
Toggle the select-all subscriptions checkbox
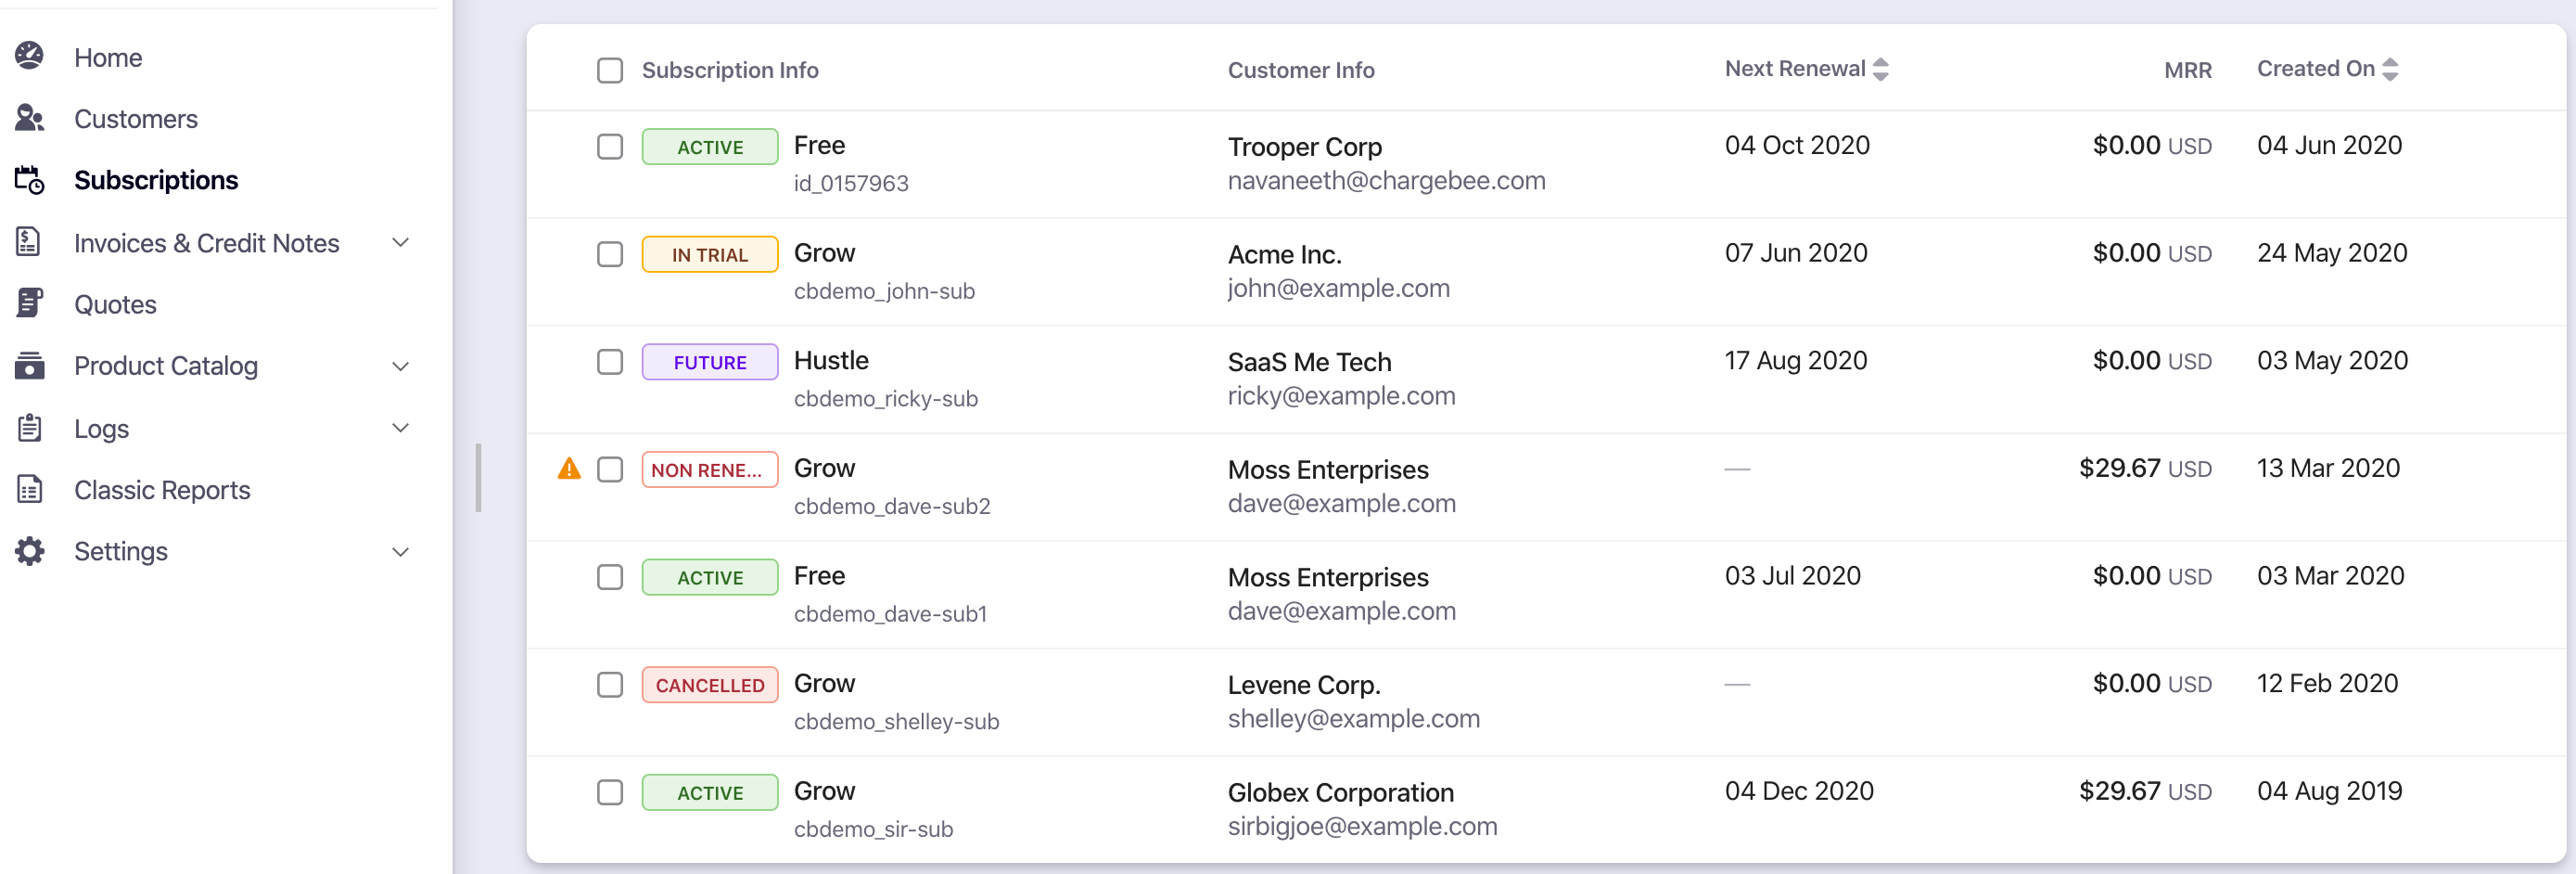609,70
